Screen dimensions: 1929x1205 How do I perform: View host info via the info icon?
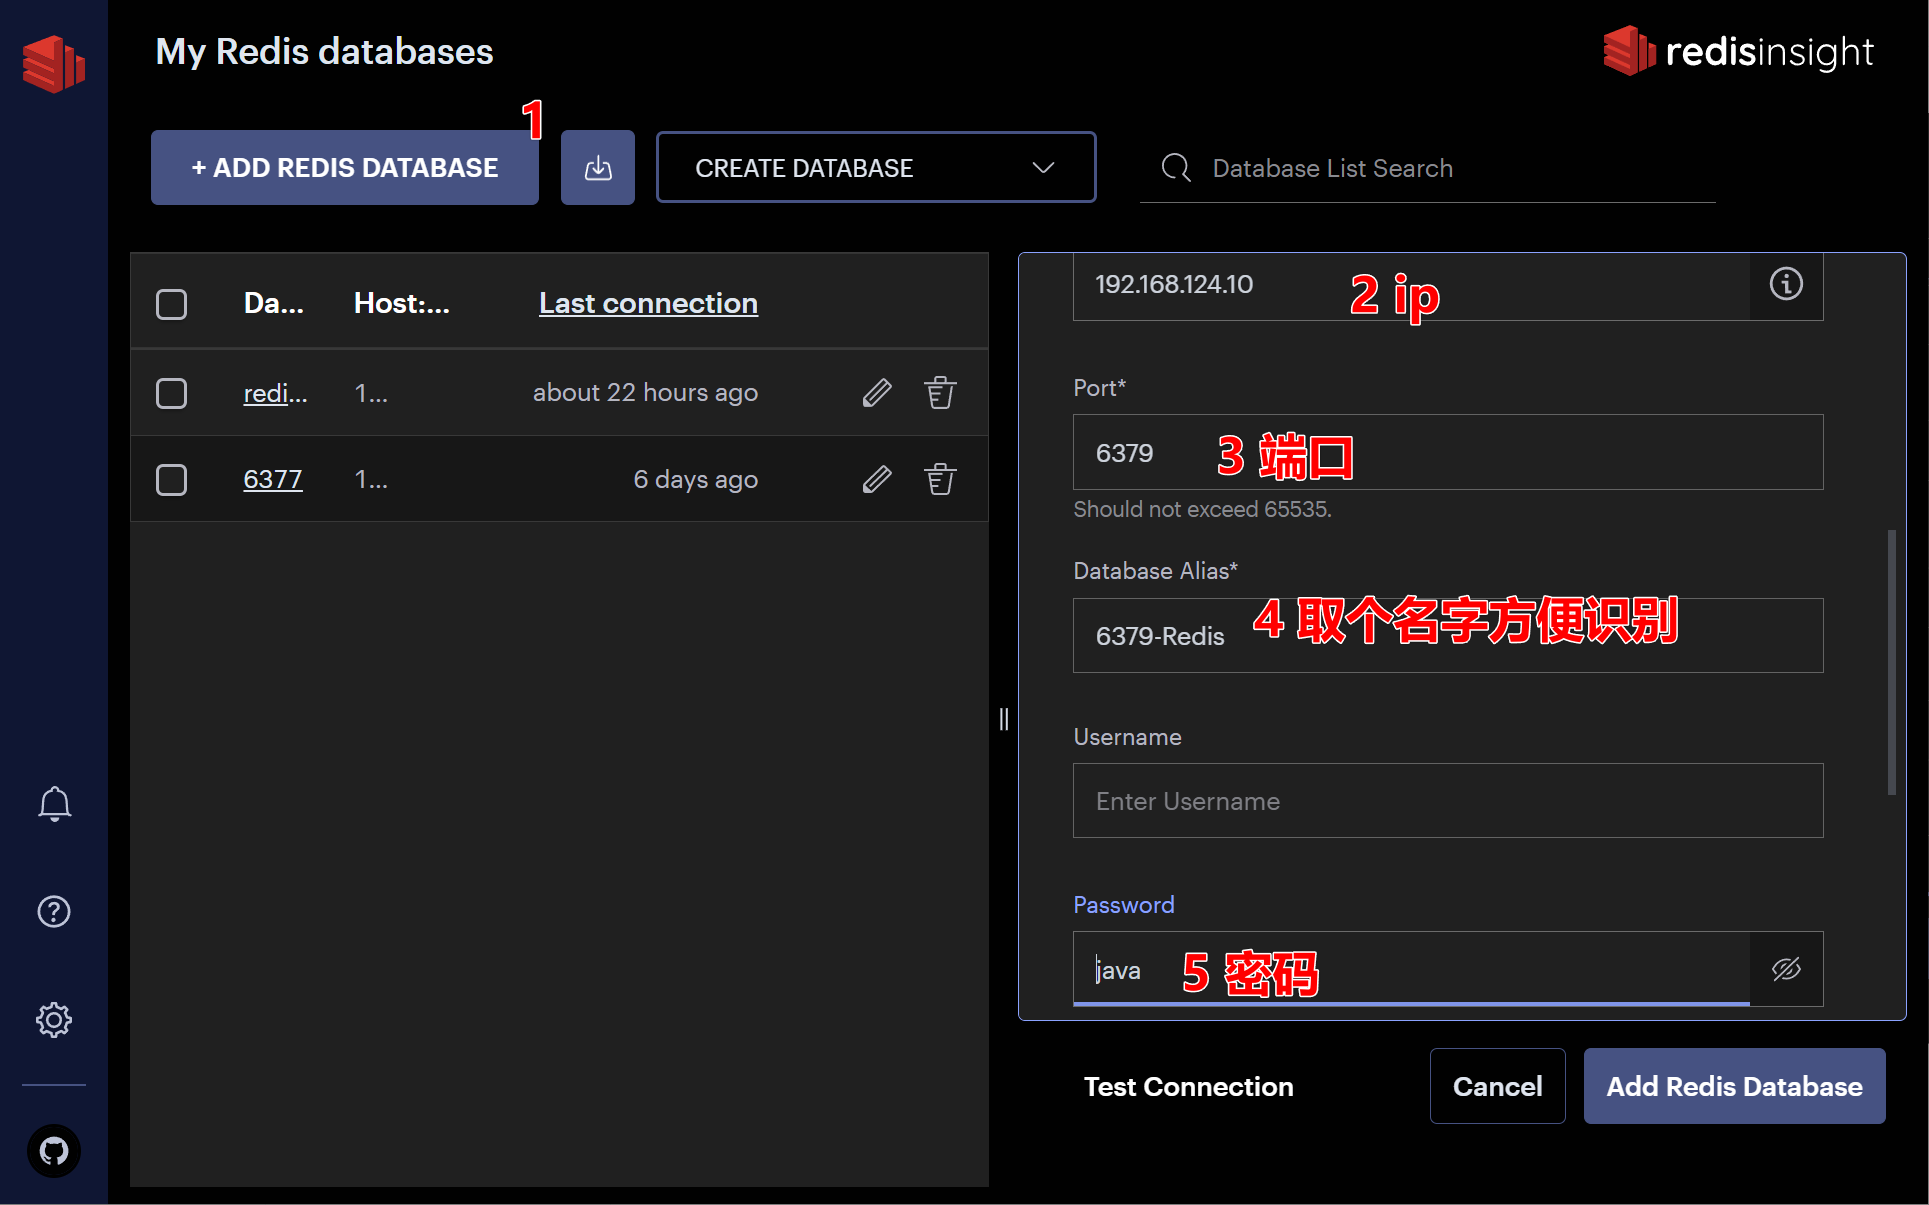[1786, 284]
